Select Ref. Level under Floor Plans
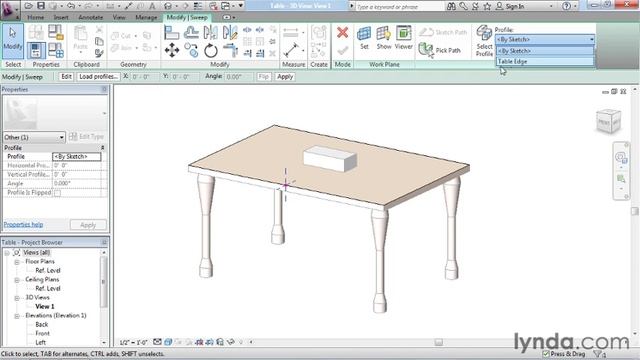 point(48,271)
